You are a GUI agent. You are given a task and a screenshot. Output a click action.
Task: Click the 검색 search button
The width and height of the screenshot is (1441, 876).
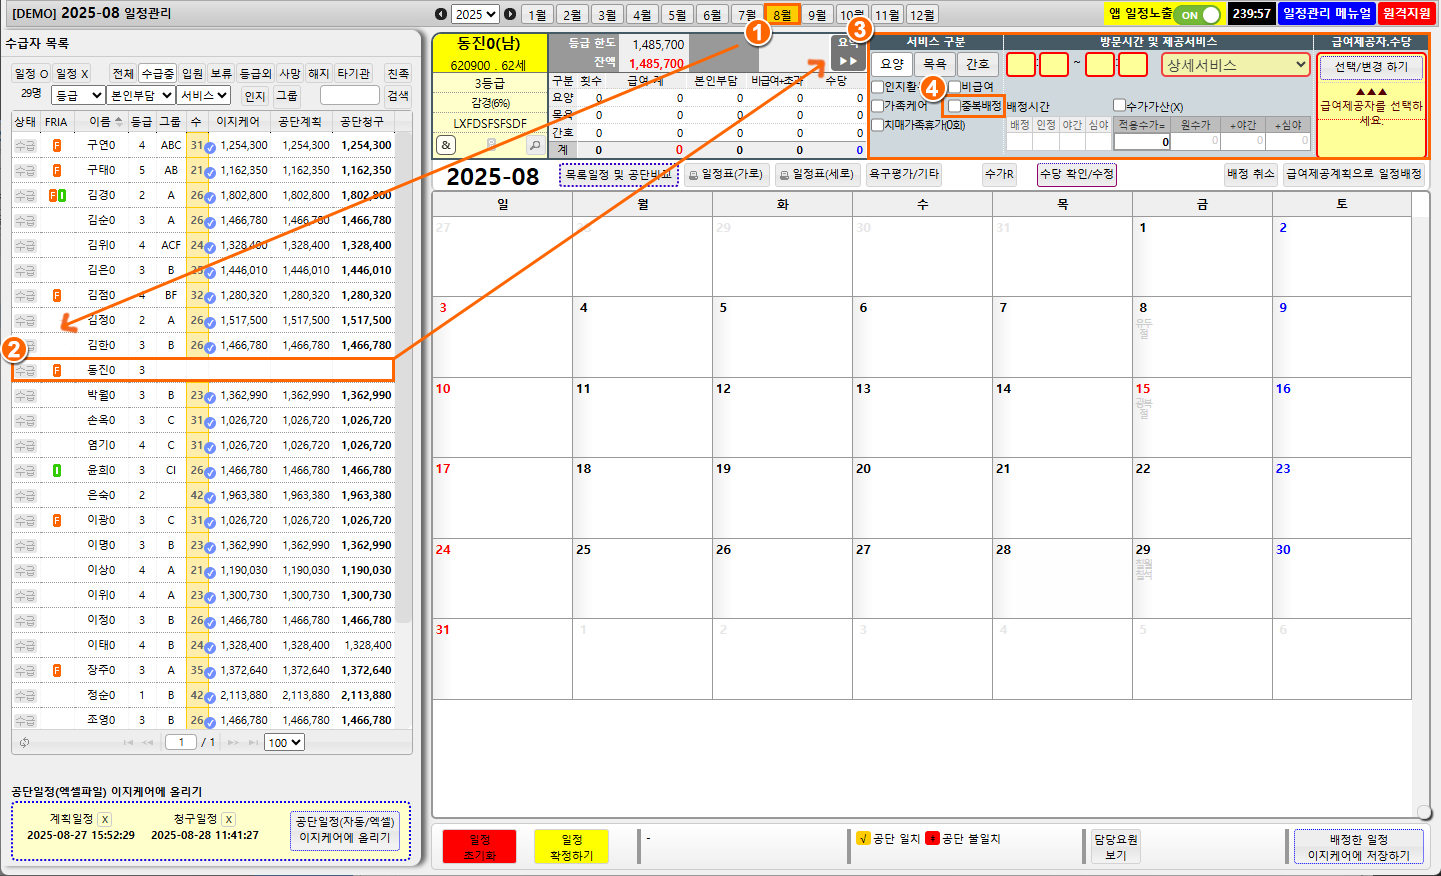tap(398, 95)
